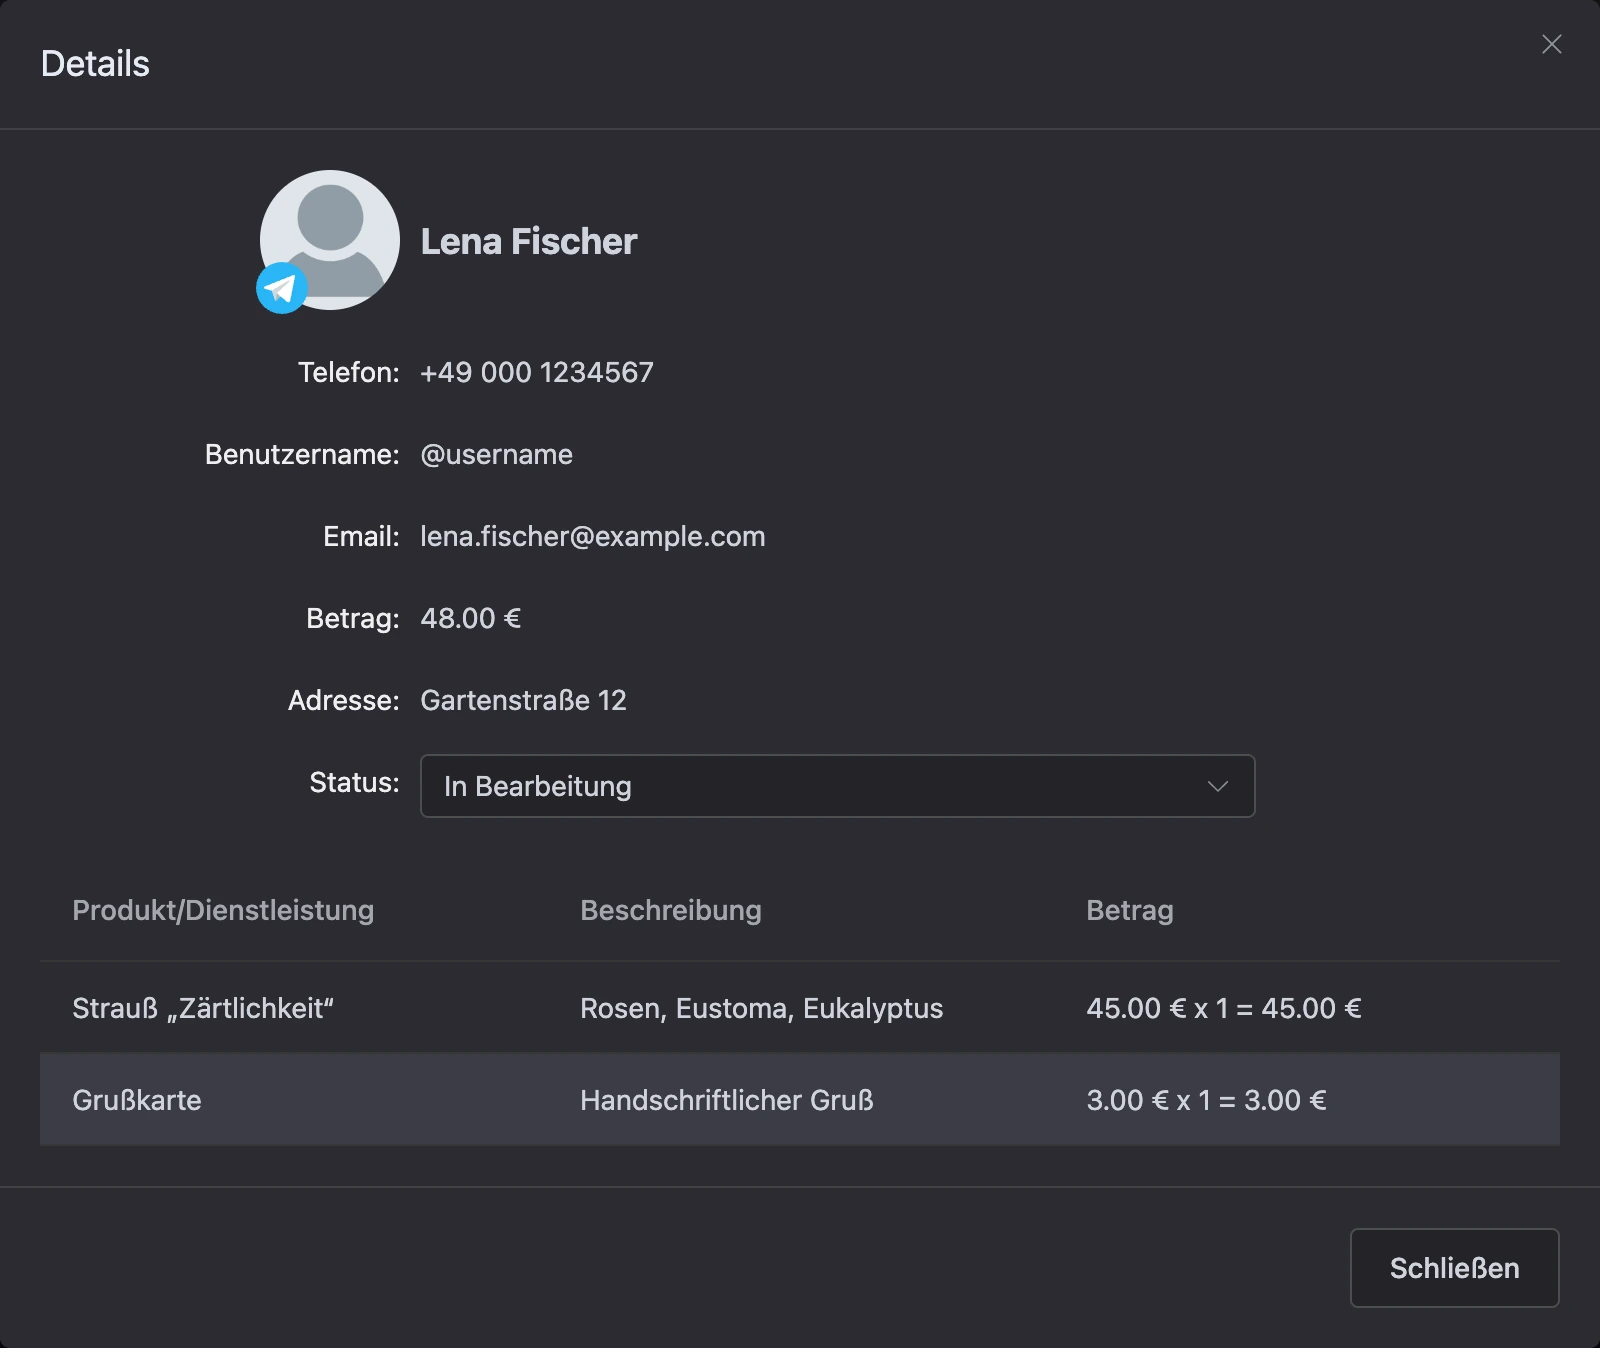This screenshot has height=1348, width=1600.
Task: Click the Betrag column header in table
Action: coord(1130,910)
